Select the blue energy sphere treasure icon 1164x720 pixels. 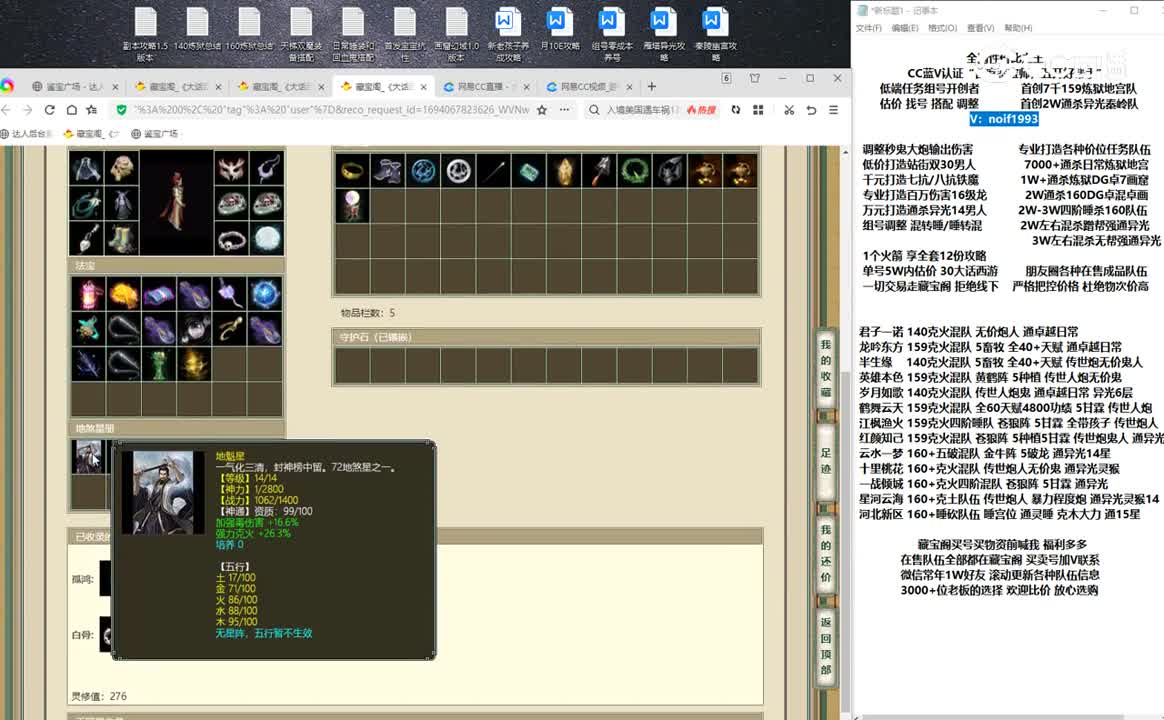coord(265,294)
